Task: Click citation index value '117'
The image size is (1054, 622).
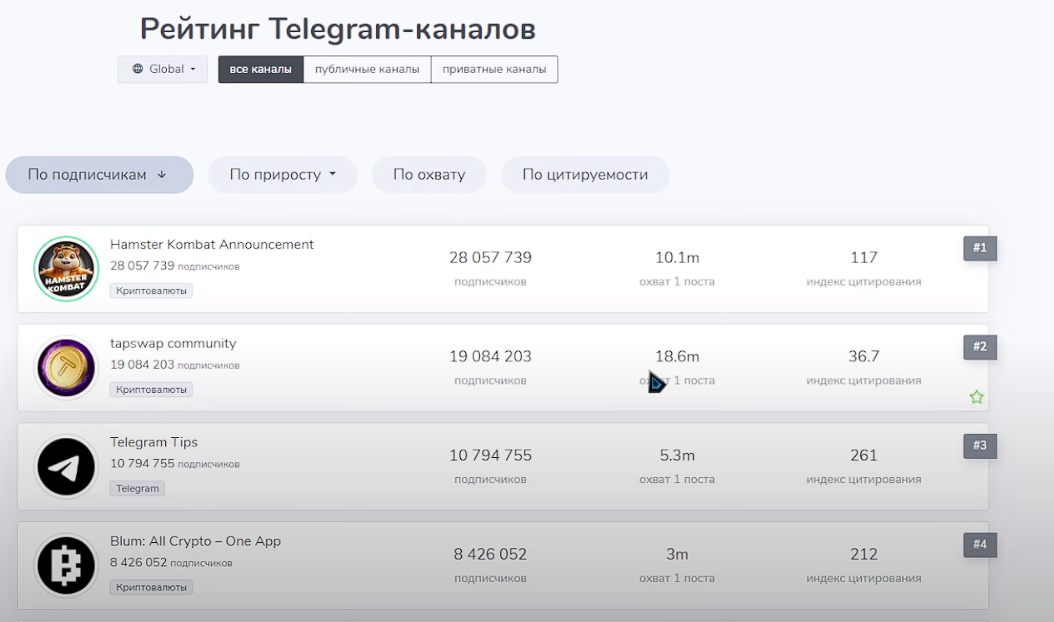Action: [x=864, y=258]
